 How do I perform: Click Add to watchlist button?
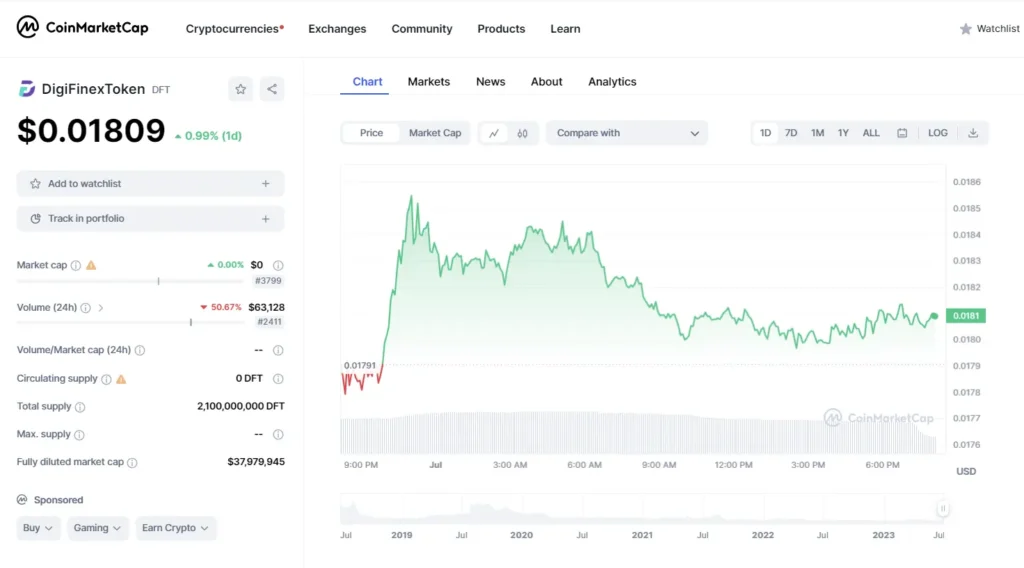[x=150, y=184]
